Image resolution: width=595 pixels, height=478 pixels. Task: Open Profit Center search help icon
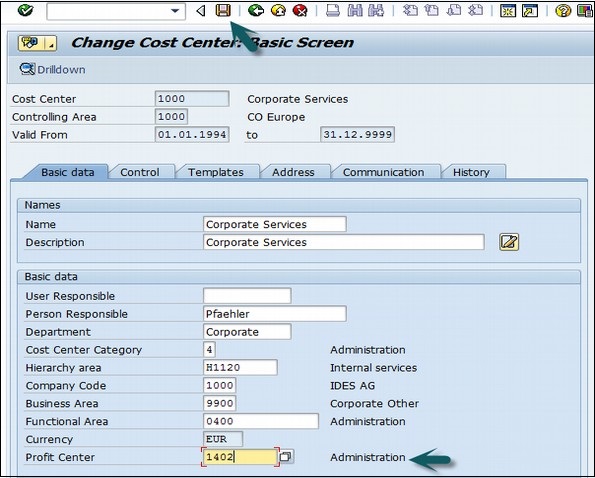coord(286,456)
